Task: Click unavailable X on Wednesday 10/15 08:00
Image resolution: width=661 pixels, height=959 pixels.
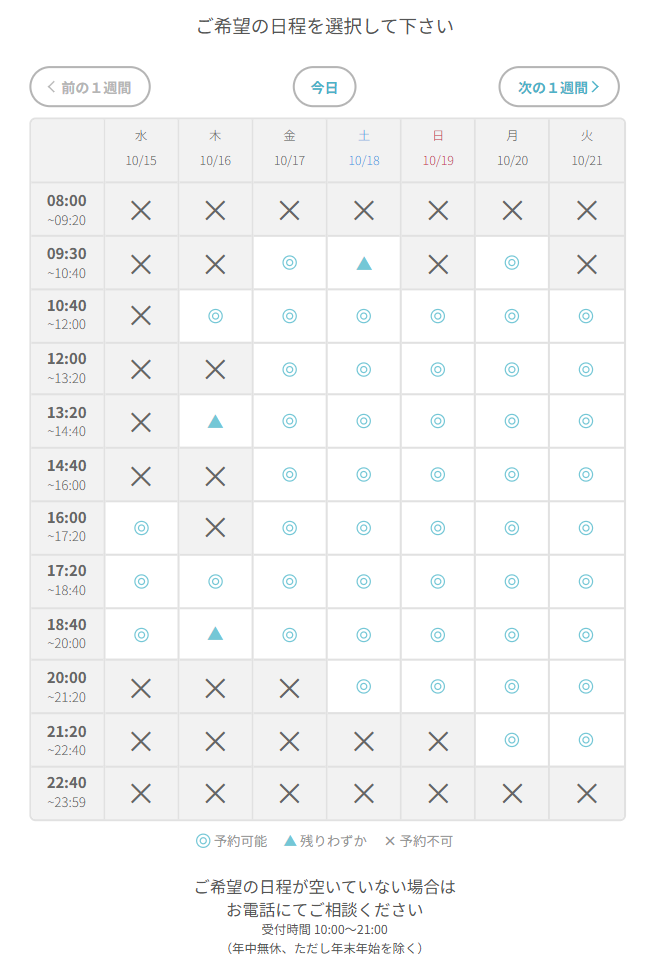Action: coord(141,210)
